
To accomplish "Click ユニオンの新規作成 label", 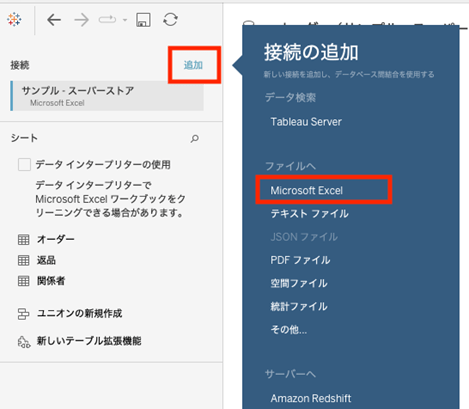I will [80, 313].
